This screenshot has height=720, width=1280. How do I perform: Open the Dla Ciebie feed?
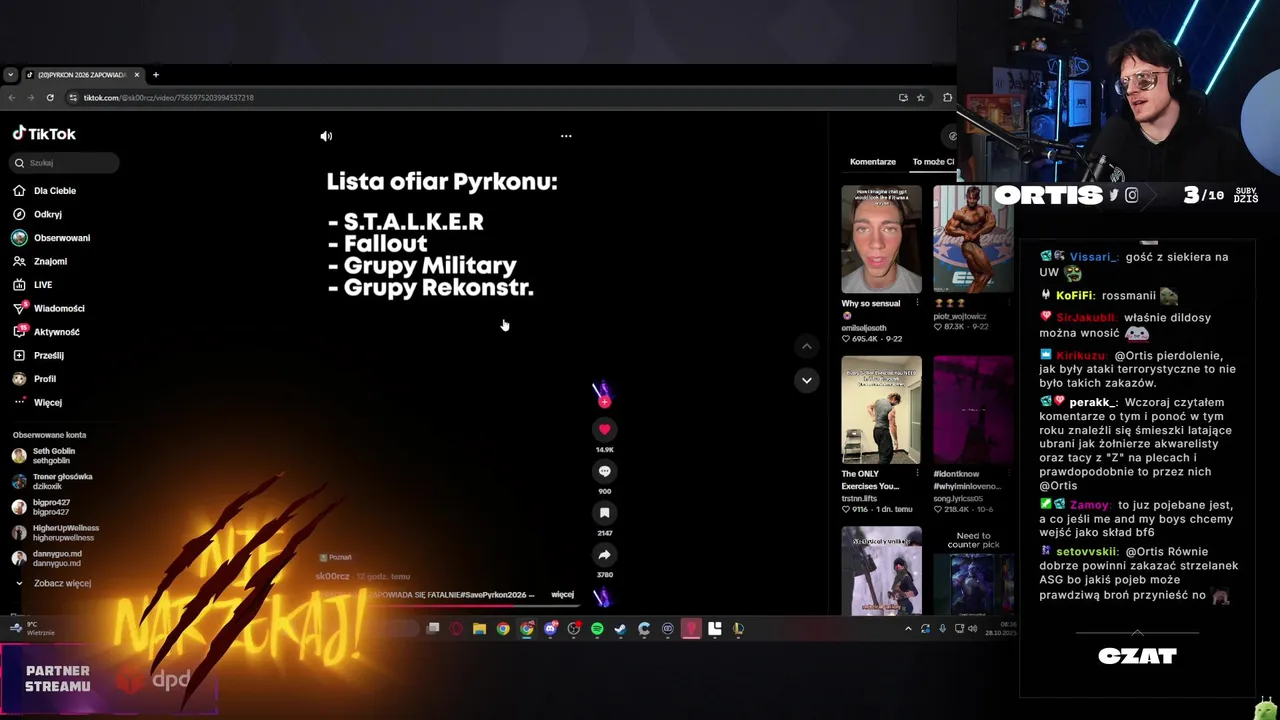pyautogui.click(x=45, y=190)
